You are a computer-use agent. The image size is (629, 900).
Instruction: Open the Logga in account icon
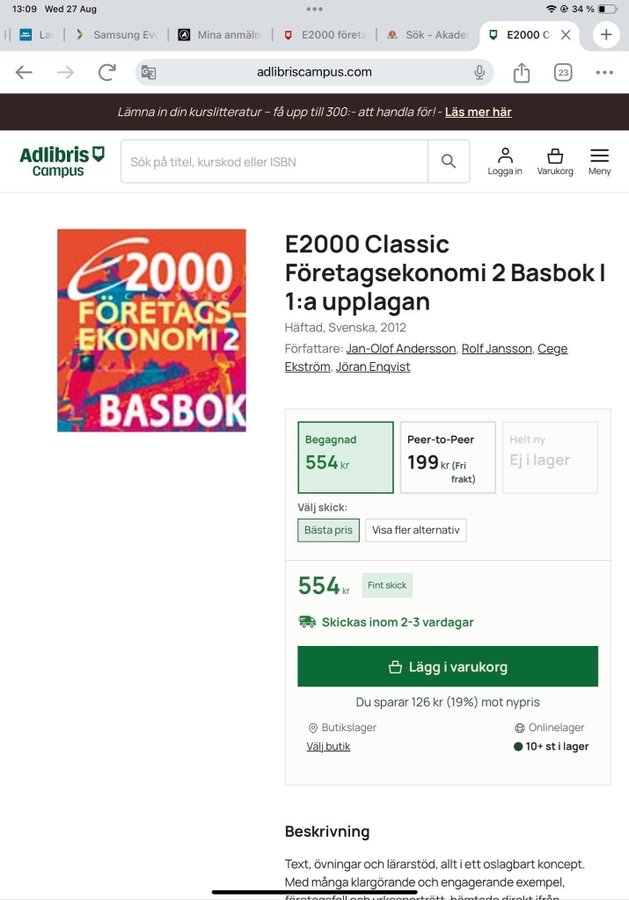[x=505, y=161]
